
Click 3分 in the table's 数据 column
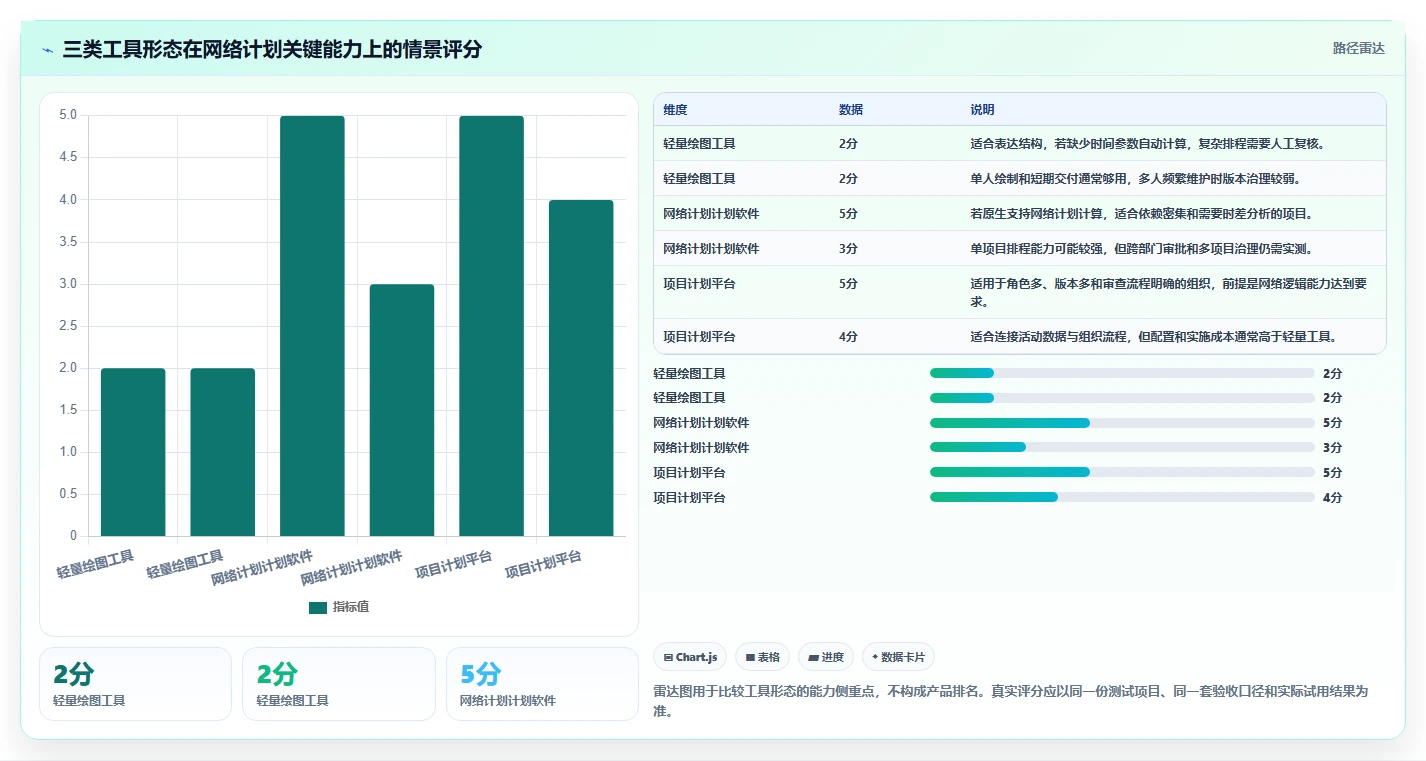click(848, 249)
